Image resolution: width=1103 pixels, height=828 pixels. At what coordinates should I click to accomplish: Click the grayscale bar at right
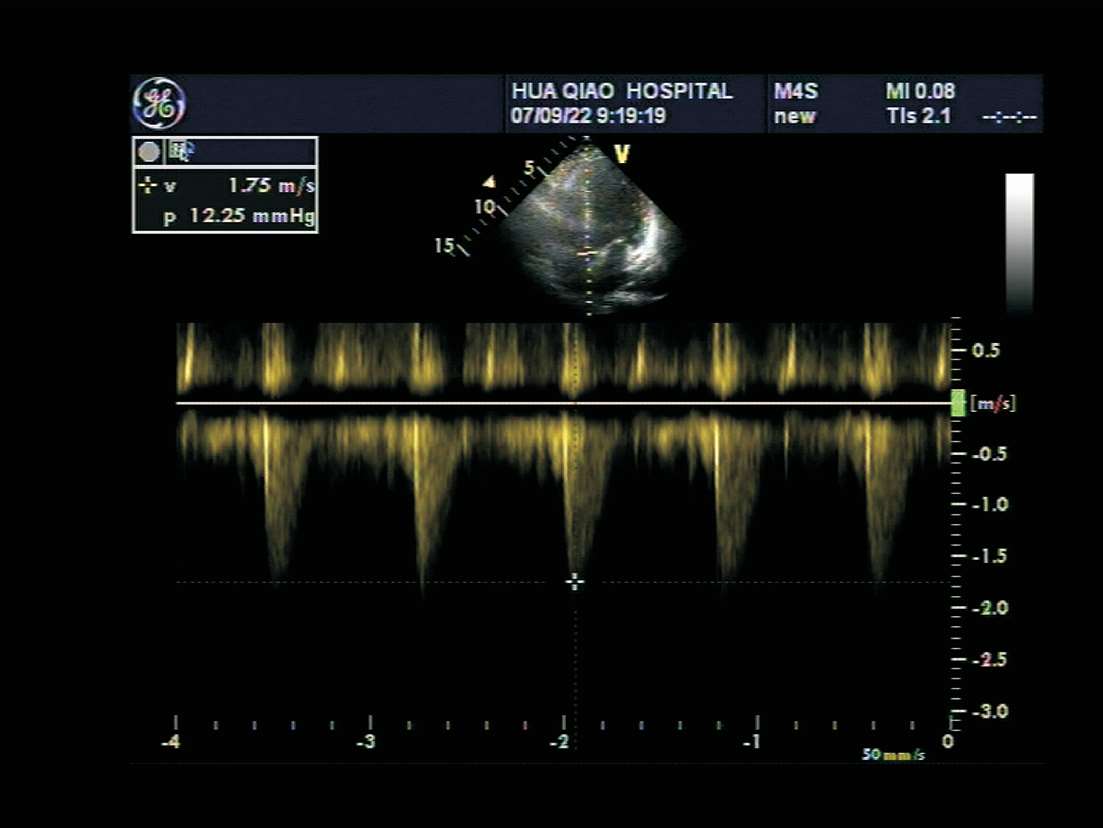1019,243
